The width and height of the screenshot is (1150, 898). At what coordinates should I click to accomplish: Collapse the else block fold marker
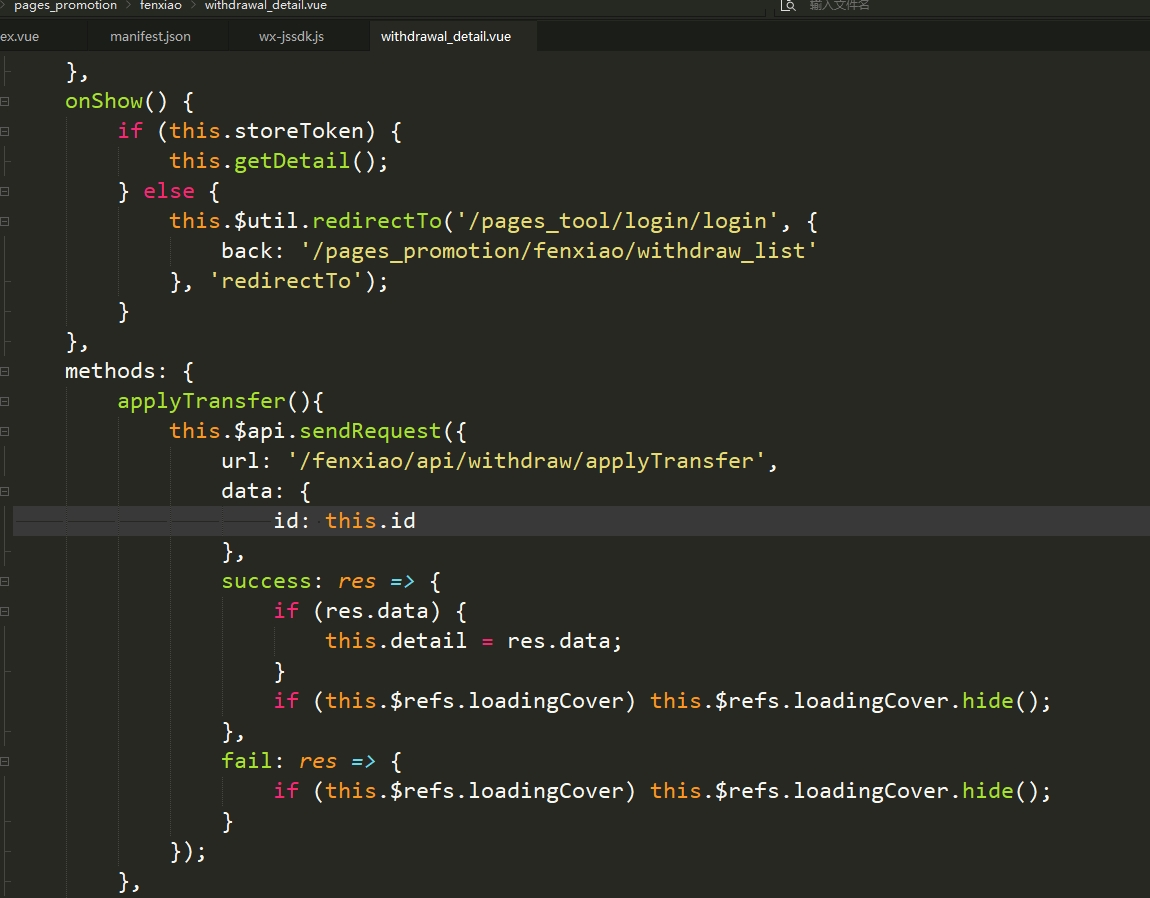tap(6, 191)
